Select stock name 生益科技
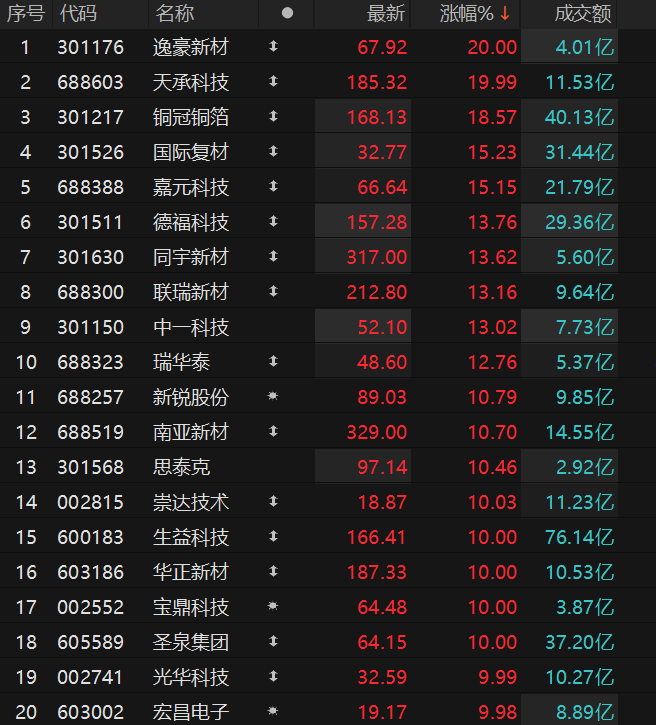The height and width of the screenshot is (725, 656). click(x=191, y=537)
